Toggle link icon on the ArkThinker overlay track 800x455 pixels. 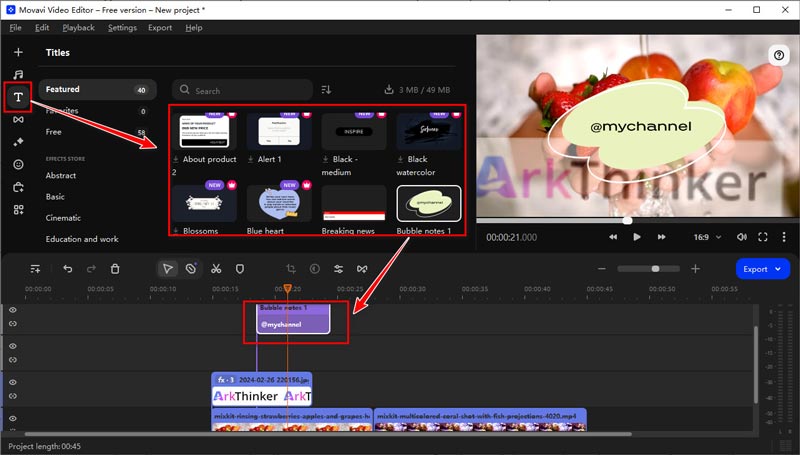coord(13,396)
